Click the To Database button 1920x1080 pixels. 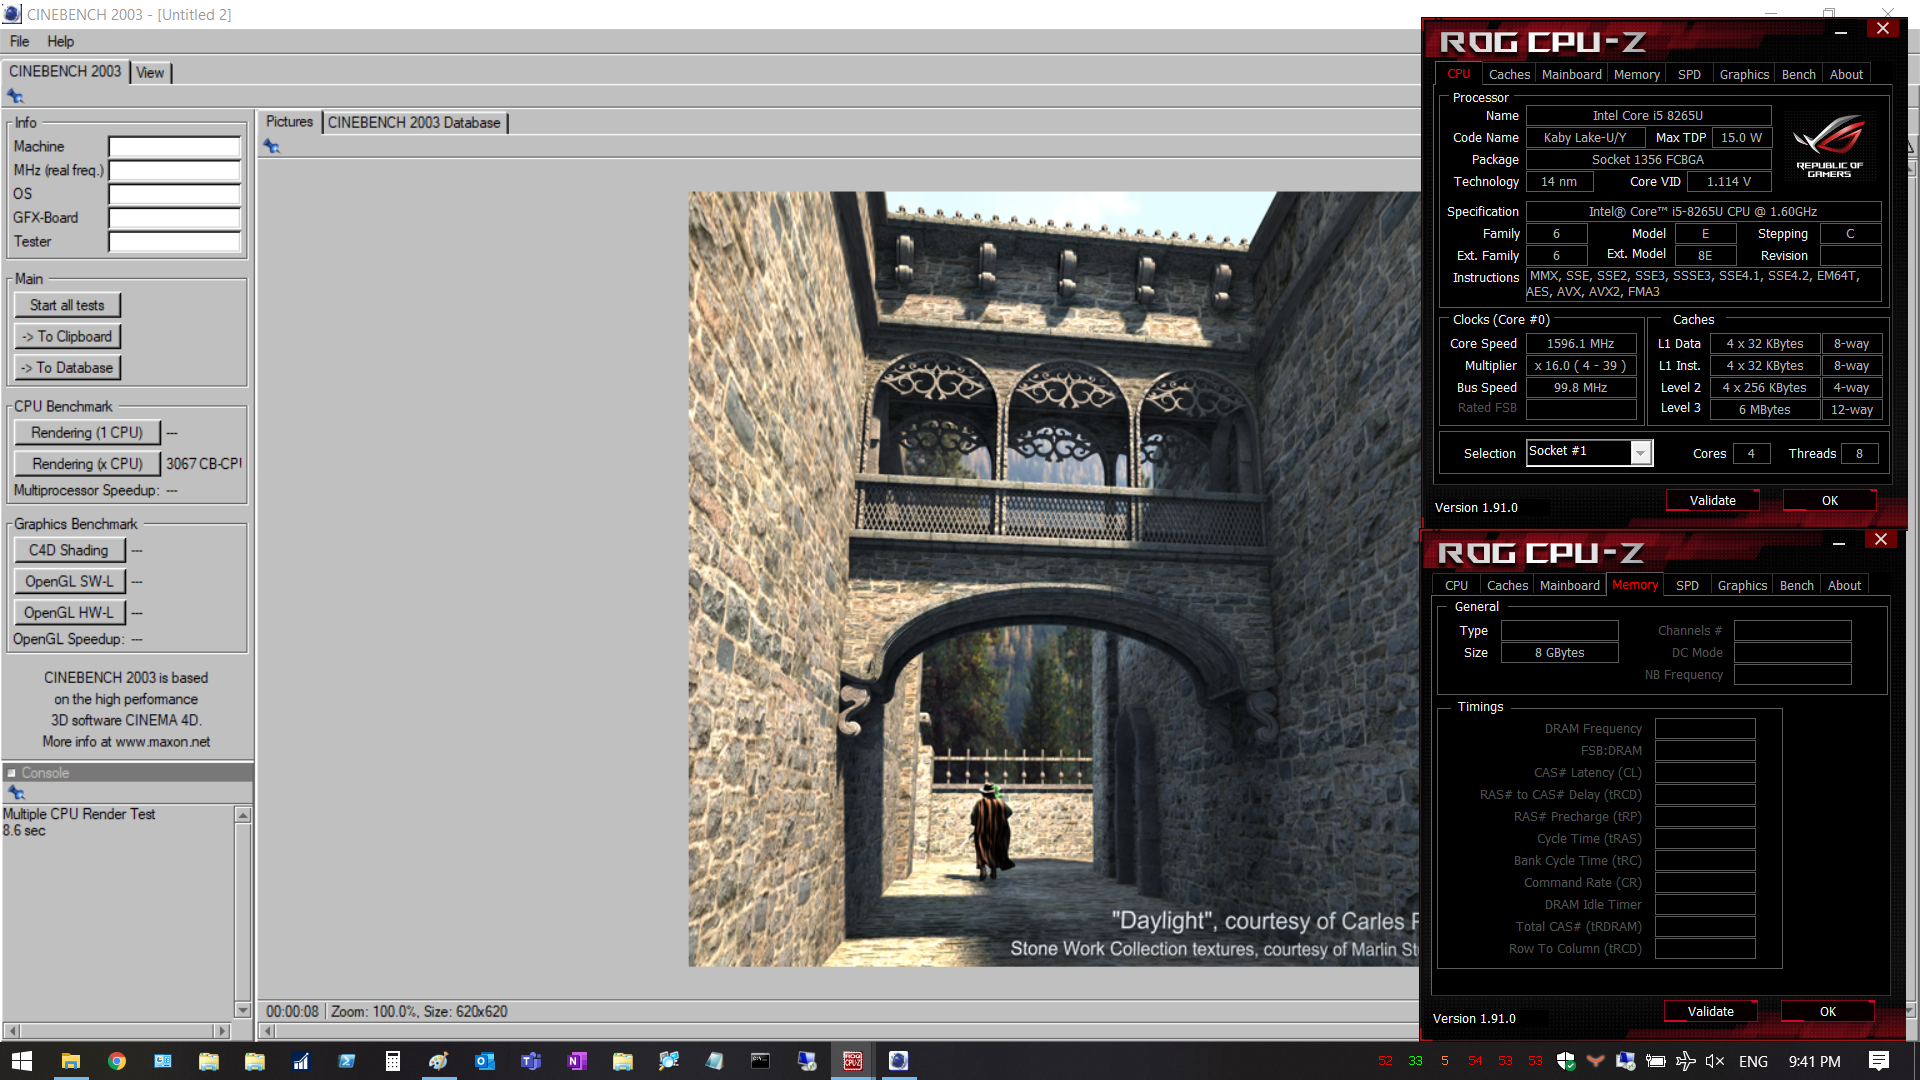click(67, 367)
